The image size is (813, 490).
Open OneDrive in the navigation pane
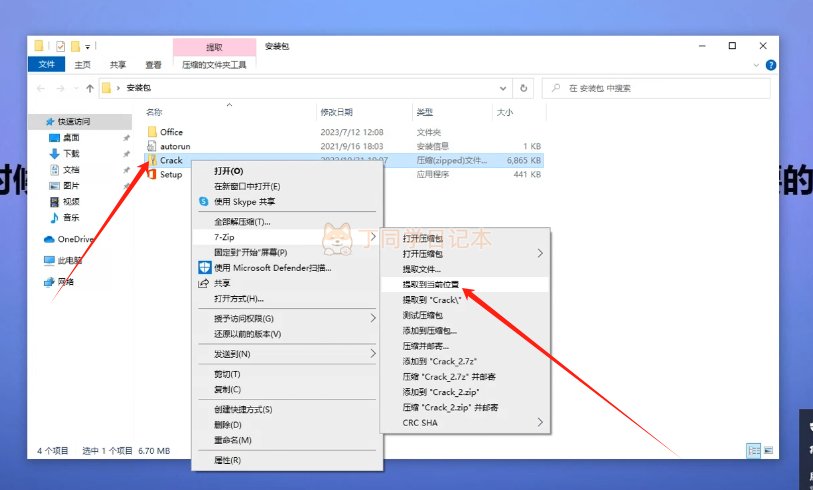(x=74, y=239)
